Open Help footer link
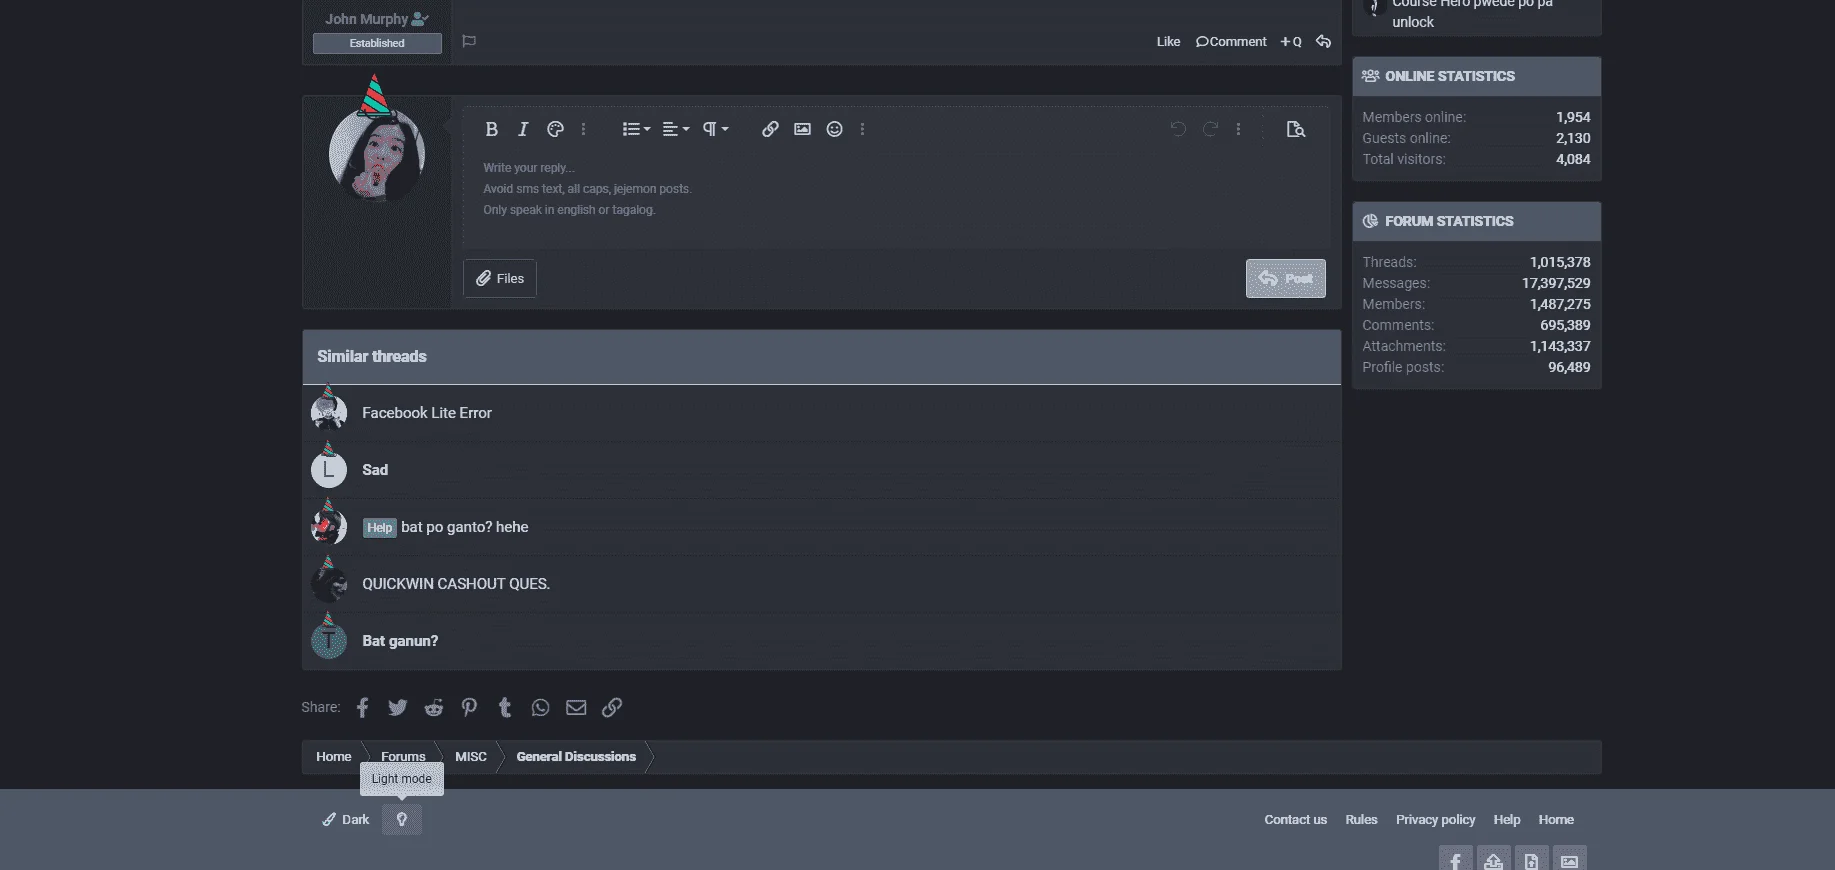Viewport: 1835px width, 870px height. point(1506,819)
